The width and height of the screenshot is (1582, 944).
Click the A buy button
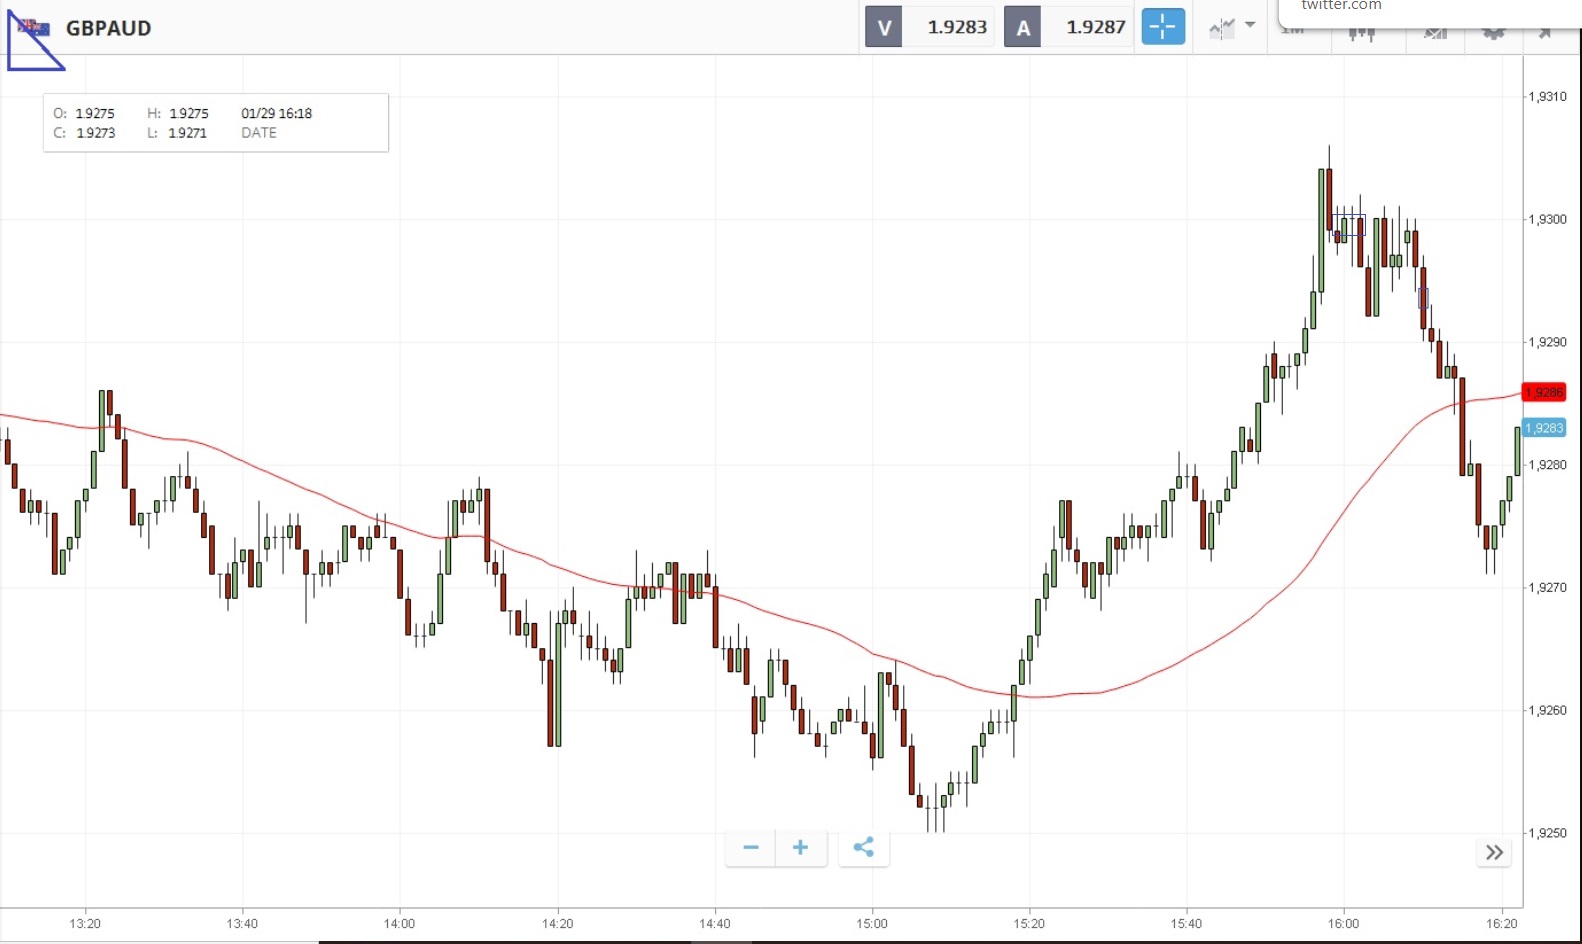(1023, 27)
